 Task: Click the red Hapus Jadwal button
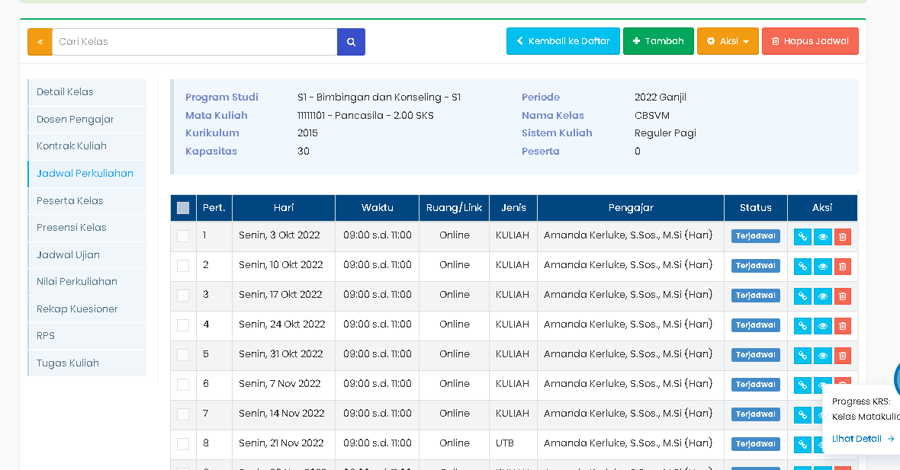(809, 42)
